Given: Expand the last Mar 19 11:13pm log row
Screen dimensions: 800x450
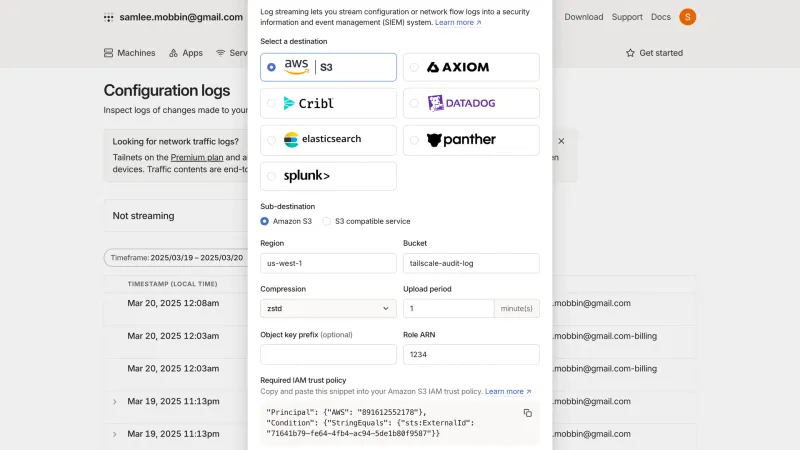Looking at the screenshot, I should point(115,434).
